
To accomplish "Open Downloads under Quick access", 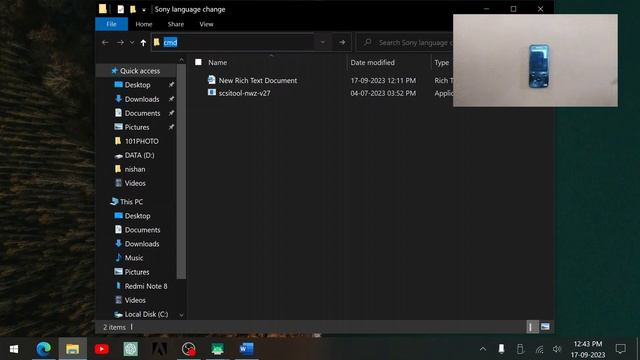I will [x=142, y=99].
